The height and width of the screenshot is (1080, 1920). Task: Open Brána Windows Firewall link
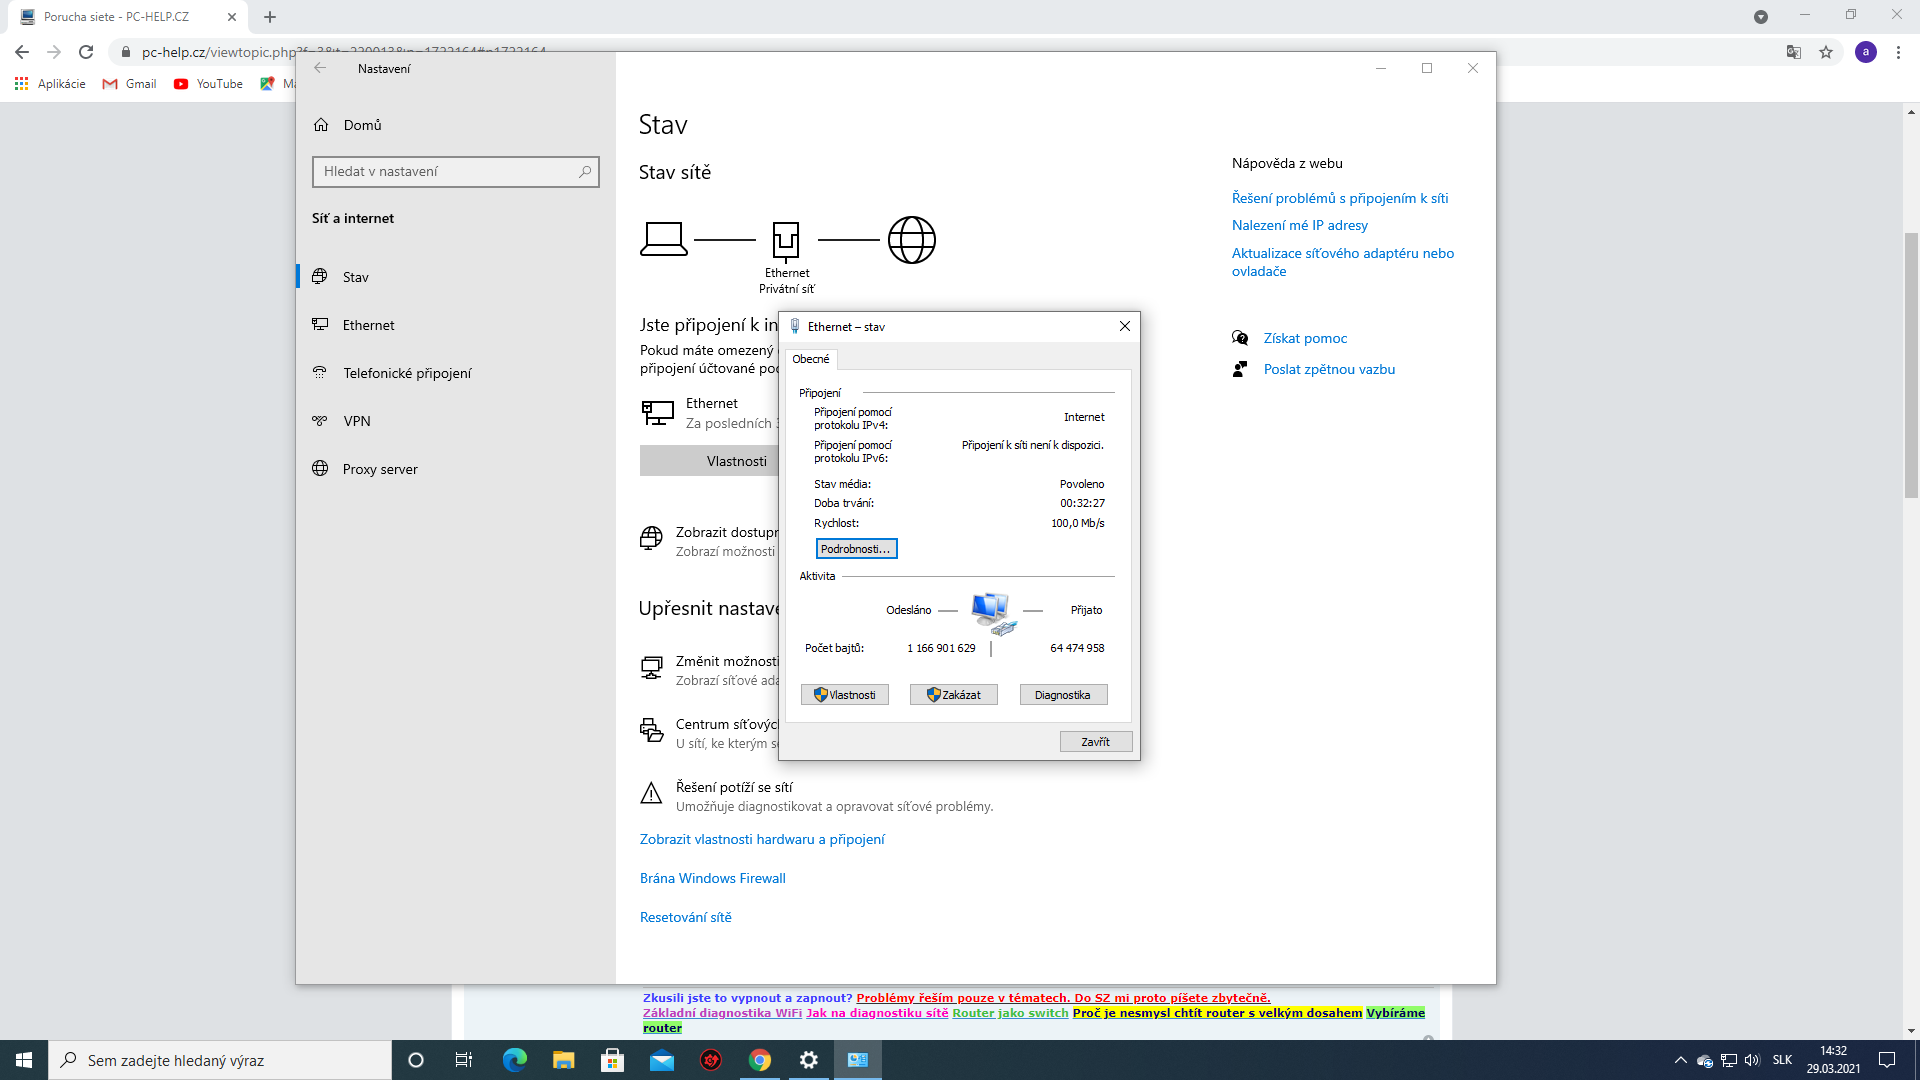pyautogui.click(x=713, y=878)
